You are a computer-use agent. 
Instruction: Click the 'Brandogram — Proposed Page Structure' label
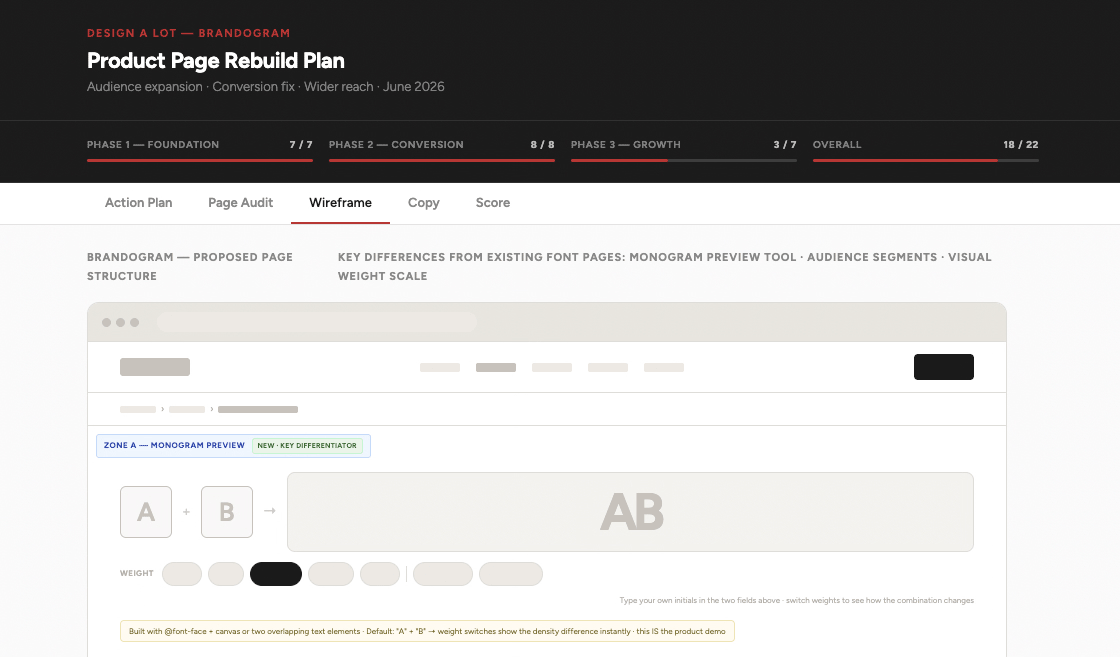190,266
